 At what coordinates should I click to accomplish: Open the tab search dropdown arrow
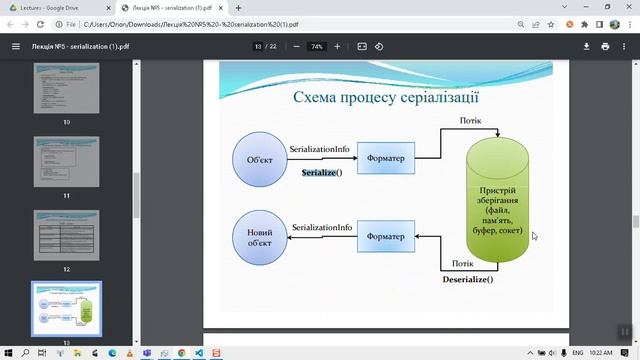[x=564, y=7]
